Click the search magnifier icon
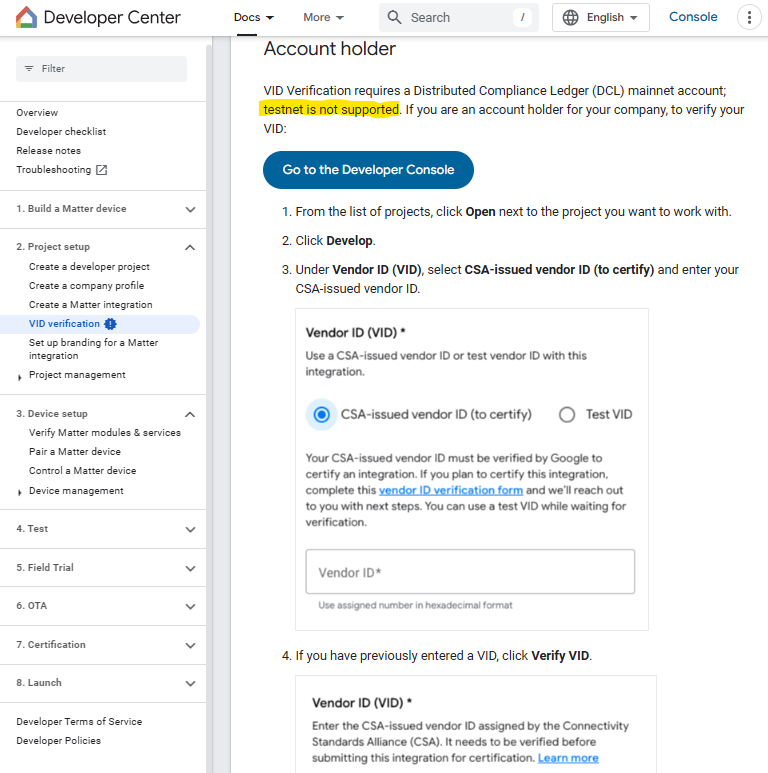768x773 pixels. click(395, 17)
